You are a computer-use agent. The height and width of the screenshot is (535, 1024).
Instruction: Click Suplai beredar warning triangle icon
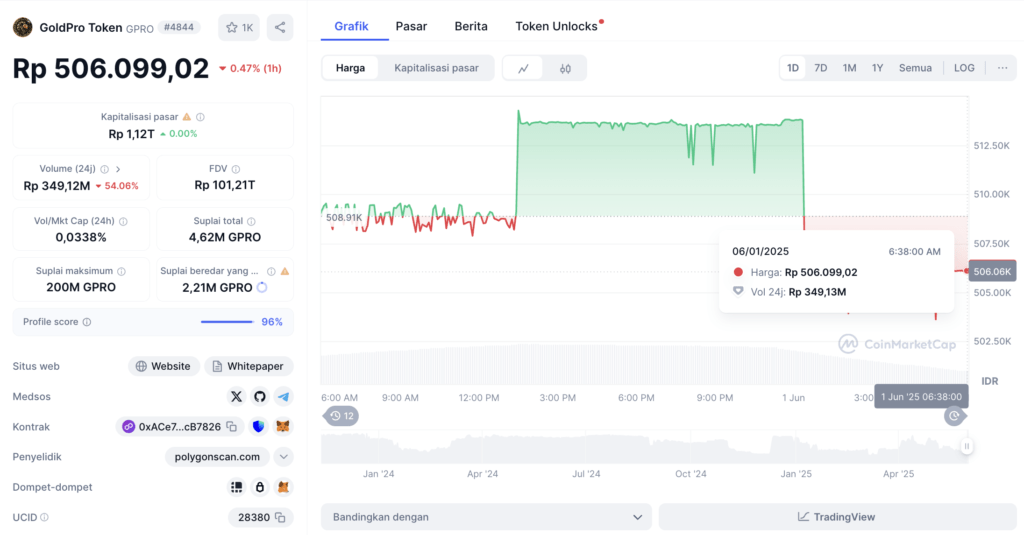coord(285,271)
